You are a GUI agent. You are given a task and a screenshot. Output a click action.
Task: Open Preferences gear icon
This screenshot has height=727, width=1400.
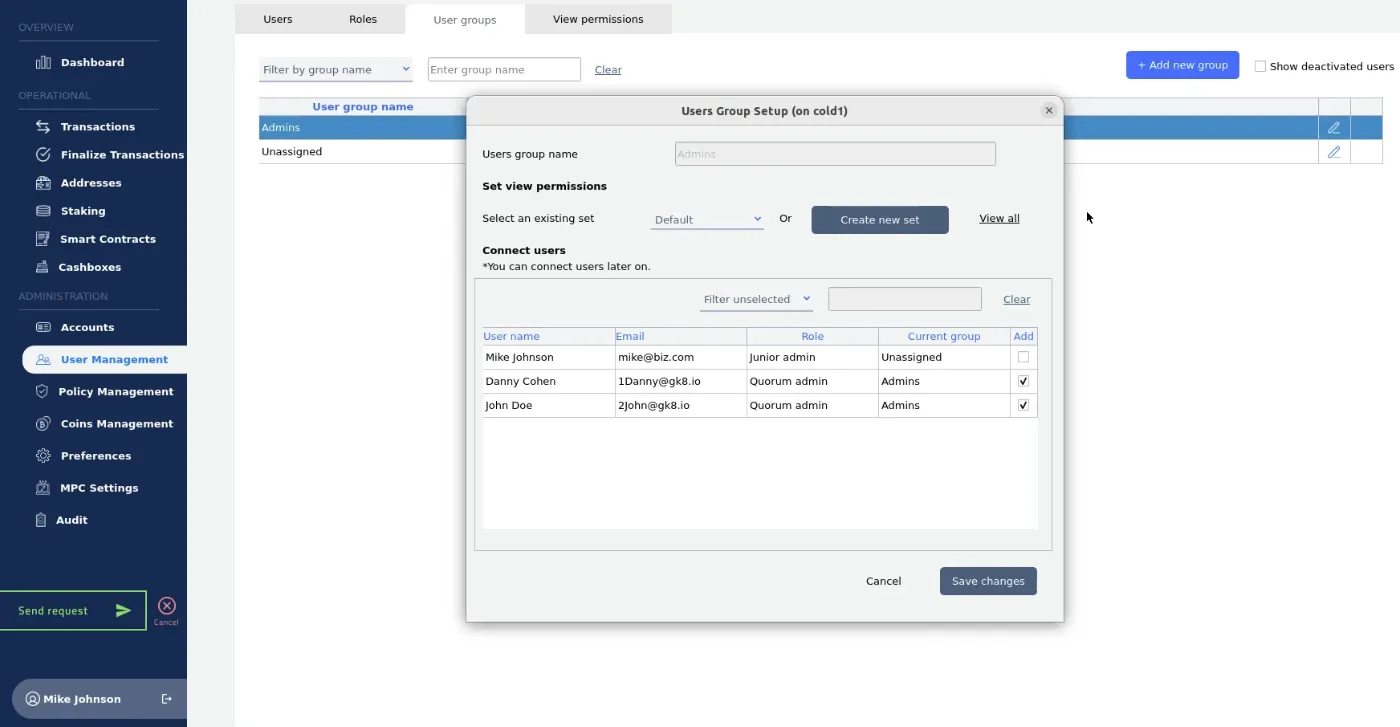pos(43,456)
